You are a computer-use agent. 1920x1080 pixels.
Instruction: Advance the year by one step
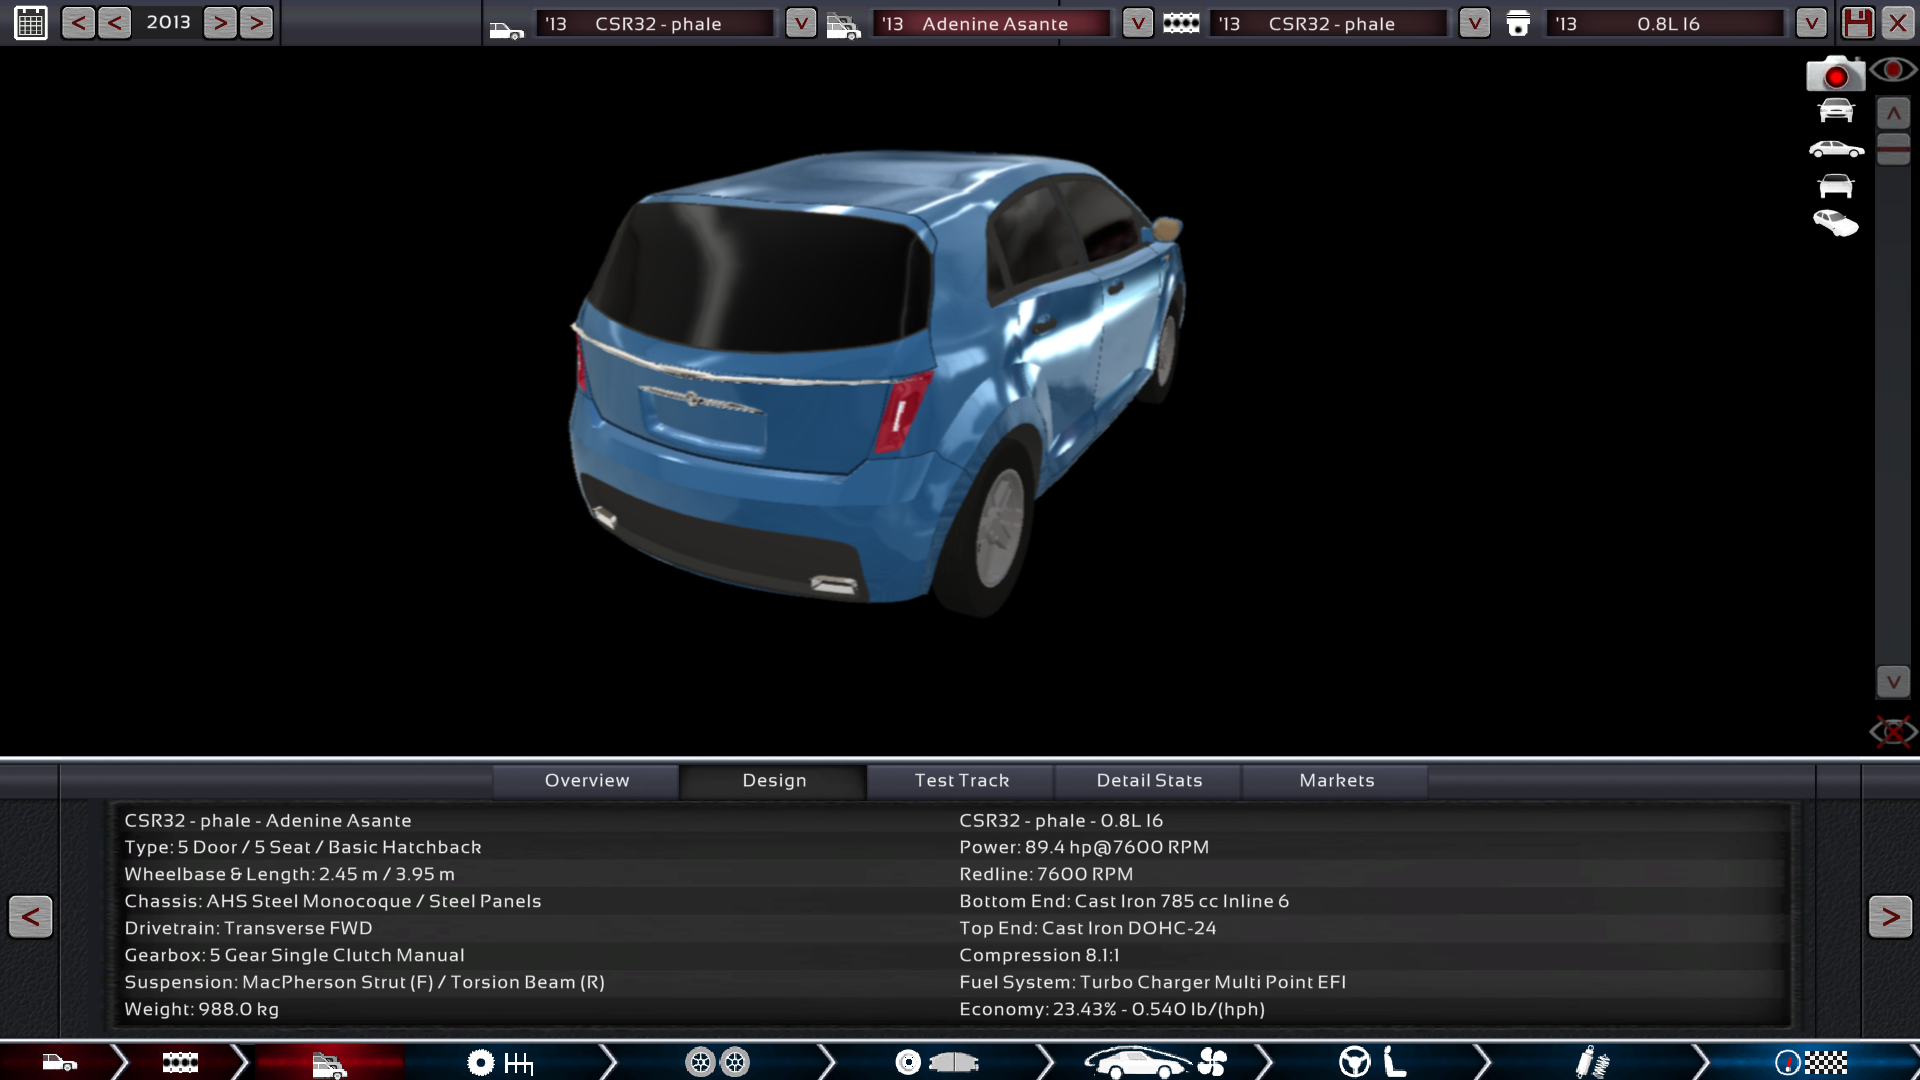(220, 22)
